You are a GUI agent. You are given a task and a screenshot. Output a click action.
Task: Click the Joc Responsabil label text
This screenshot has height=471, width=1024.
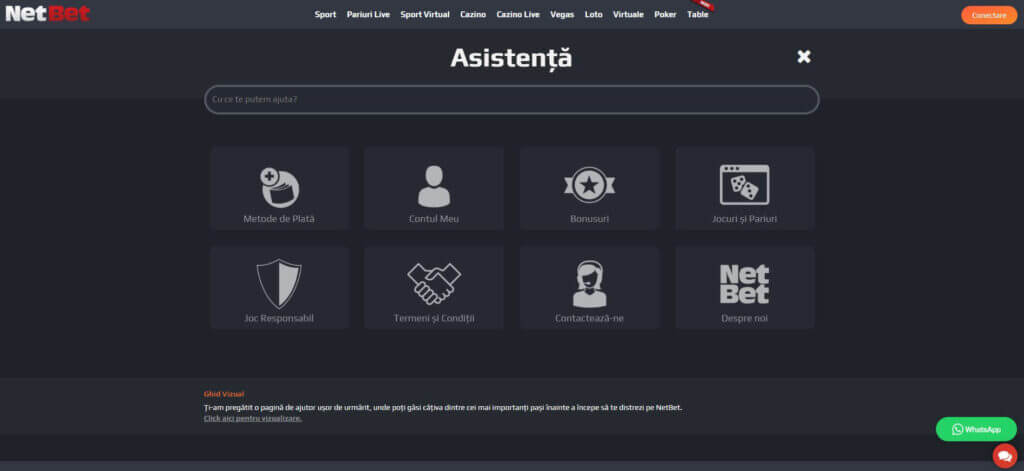279,318
